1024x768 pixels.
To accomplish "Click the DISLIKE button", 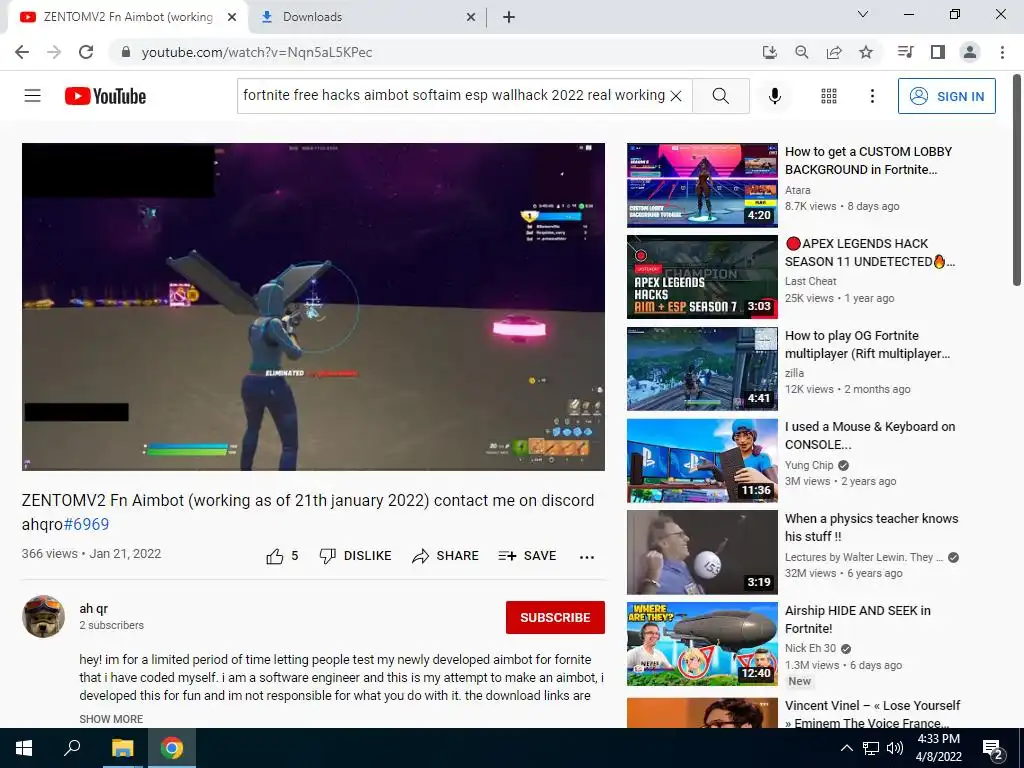I will click(355, 556).
